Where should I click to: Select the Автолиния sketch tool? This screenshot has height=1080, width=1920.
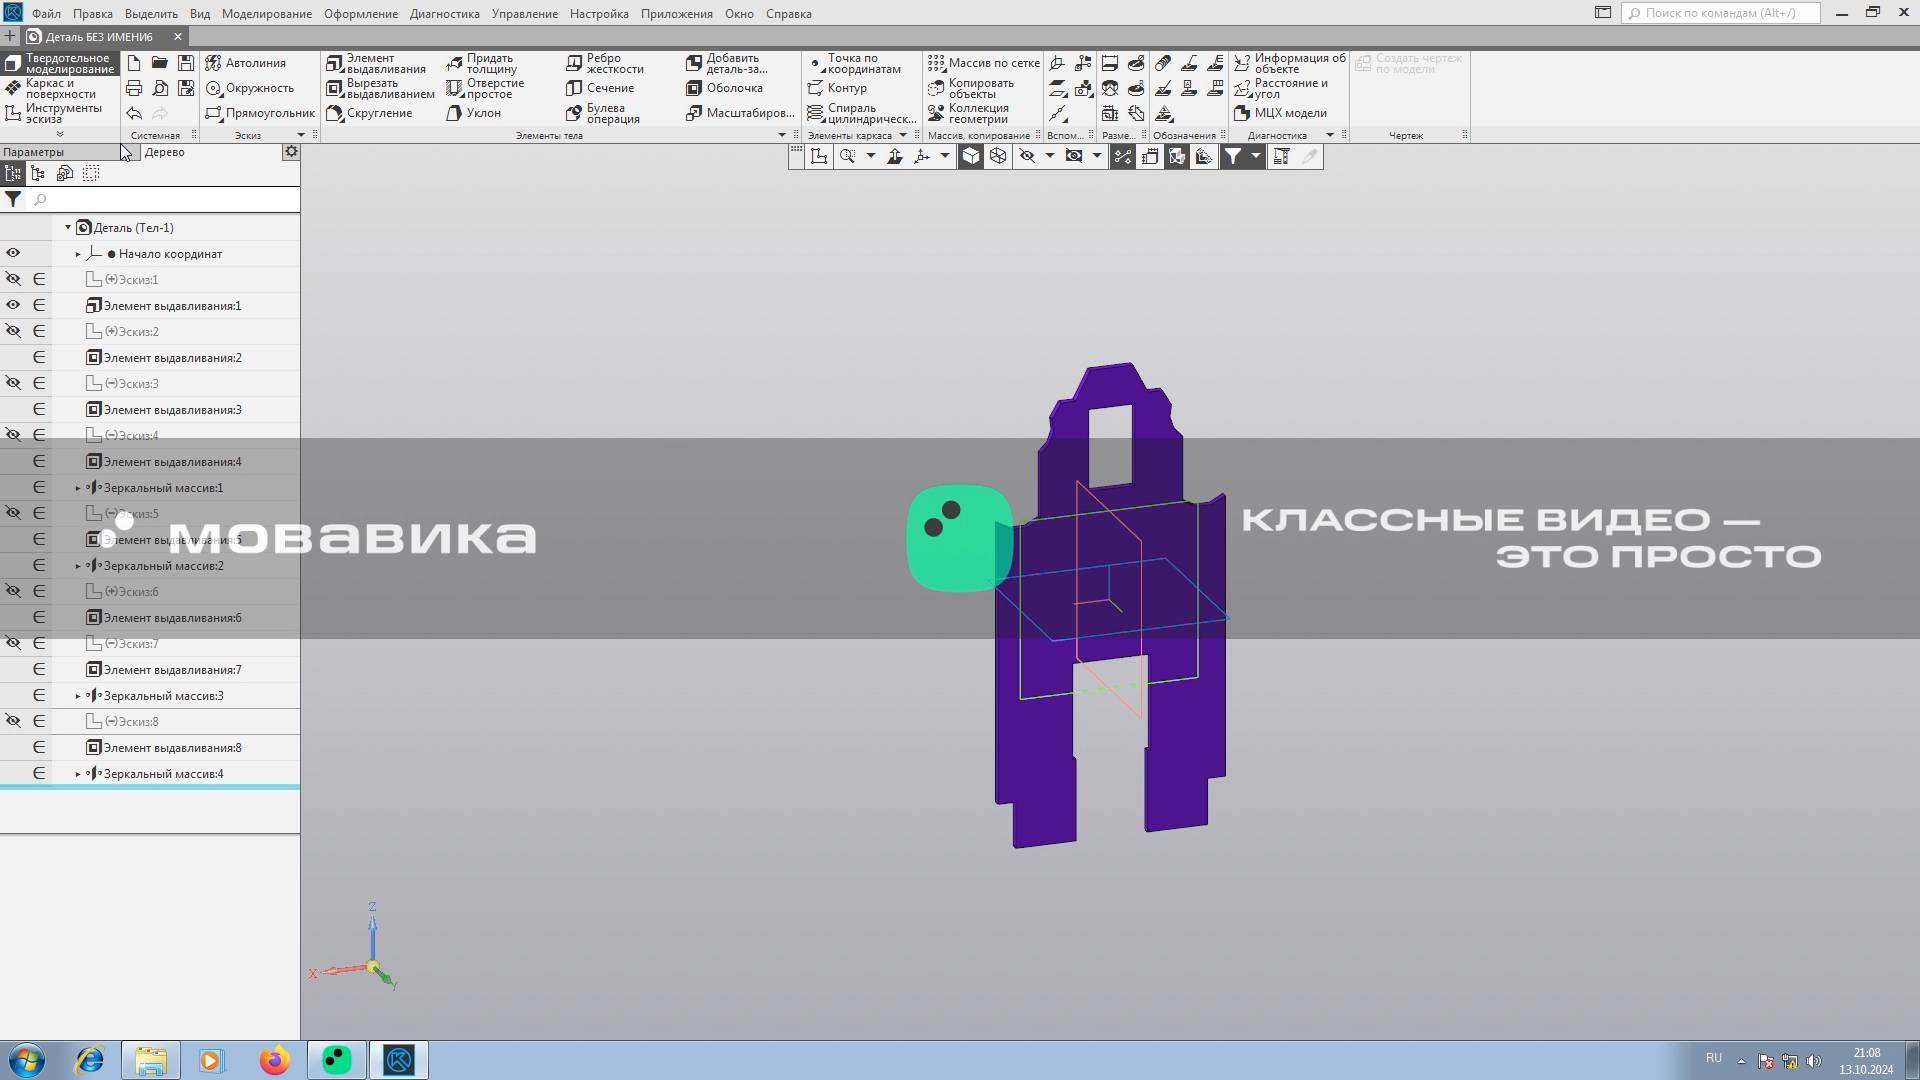point(246,63)
